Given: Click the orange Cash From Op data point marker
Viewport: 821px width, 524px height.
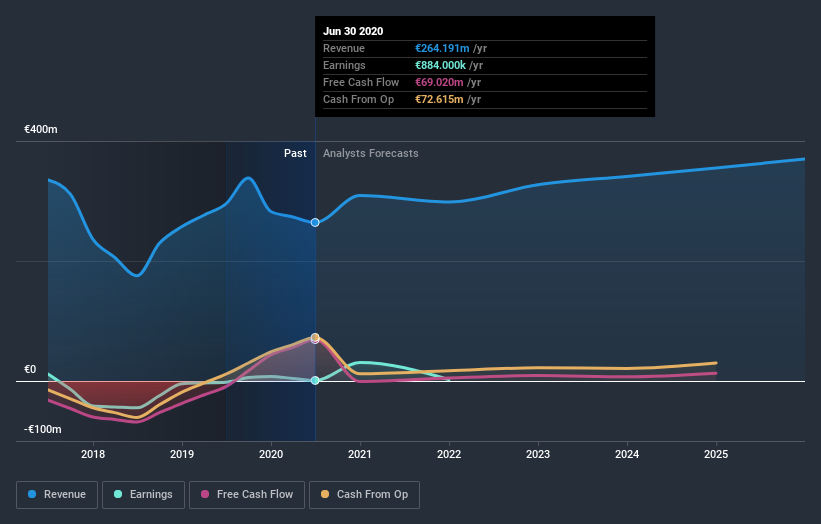Looking at the screenshot, I should point(315,337).
